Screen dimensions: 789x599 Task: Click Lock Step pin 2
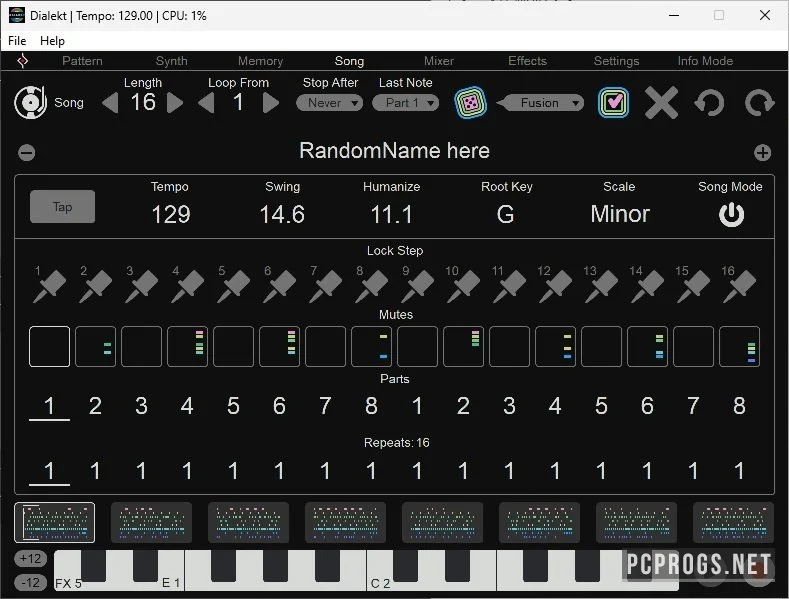tap(96, 286)
